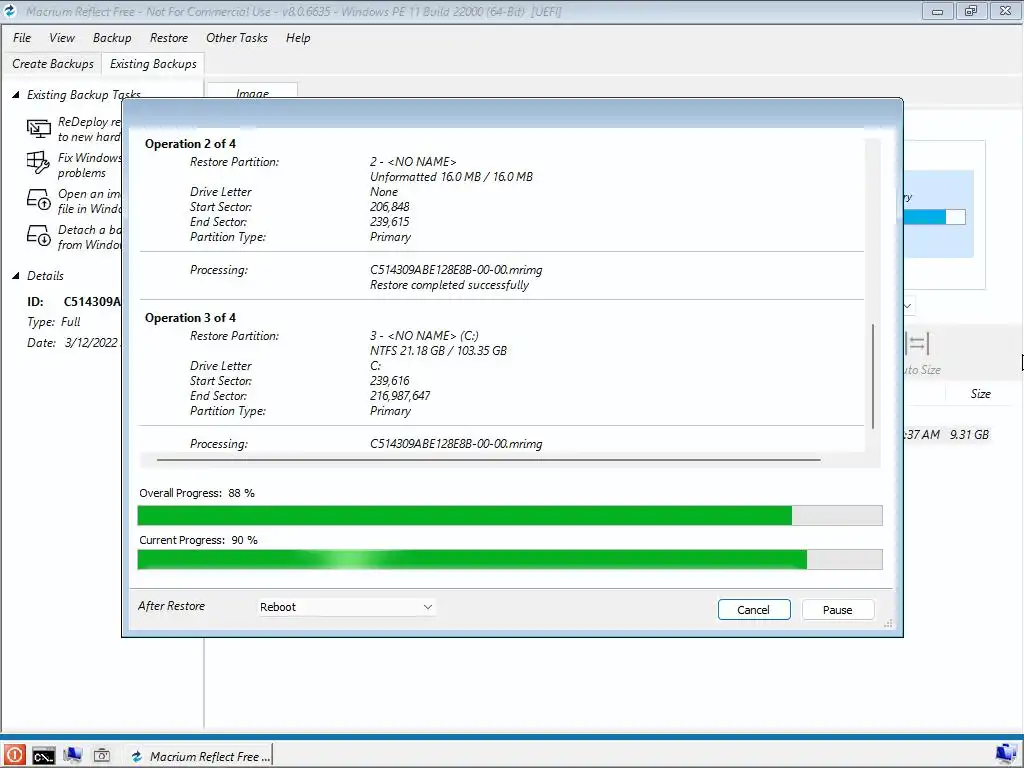
Task: Open the View menu
Action: (x=62, y=38)
